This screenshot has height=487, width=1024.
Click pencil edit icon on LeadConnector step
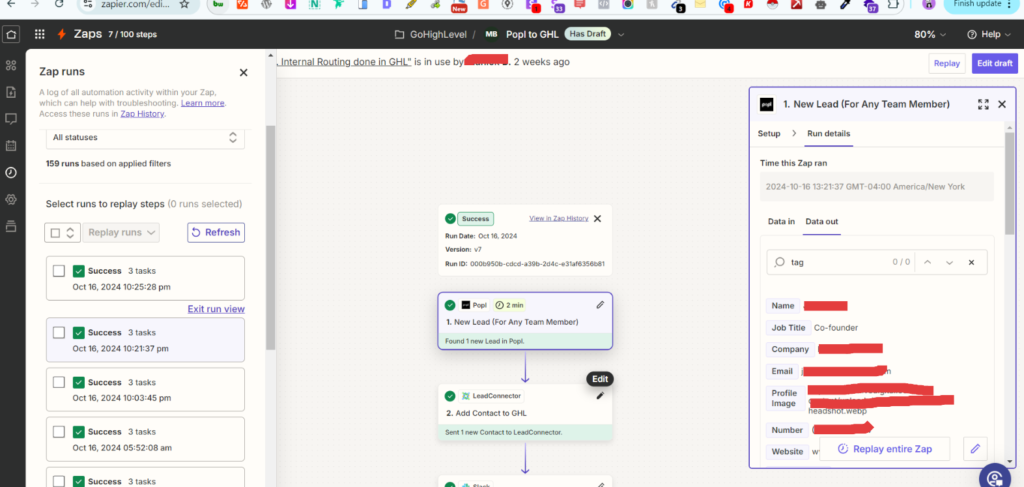point(600,395)
